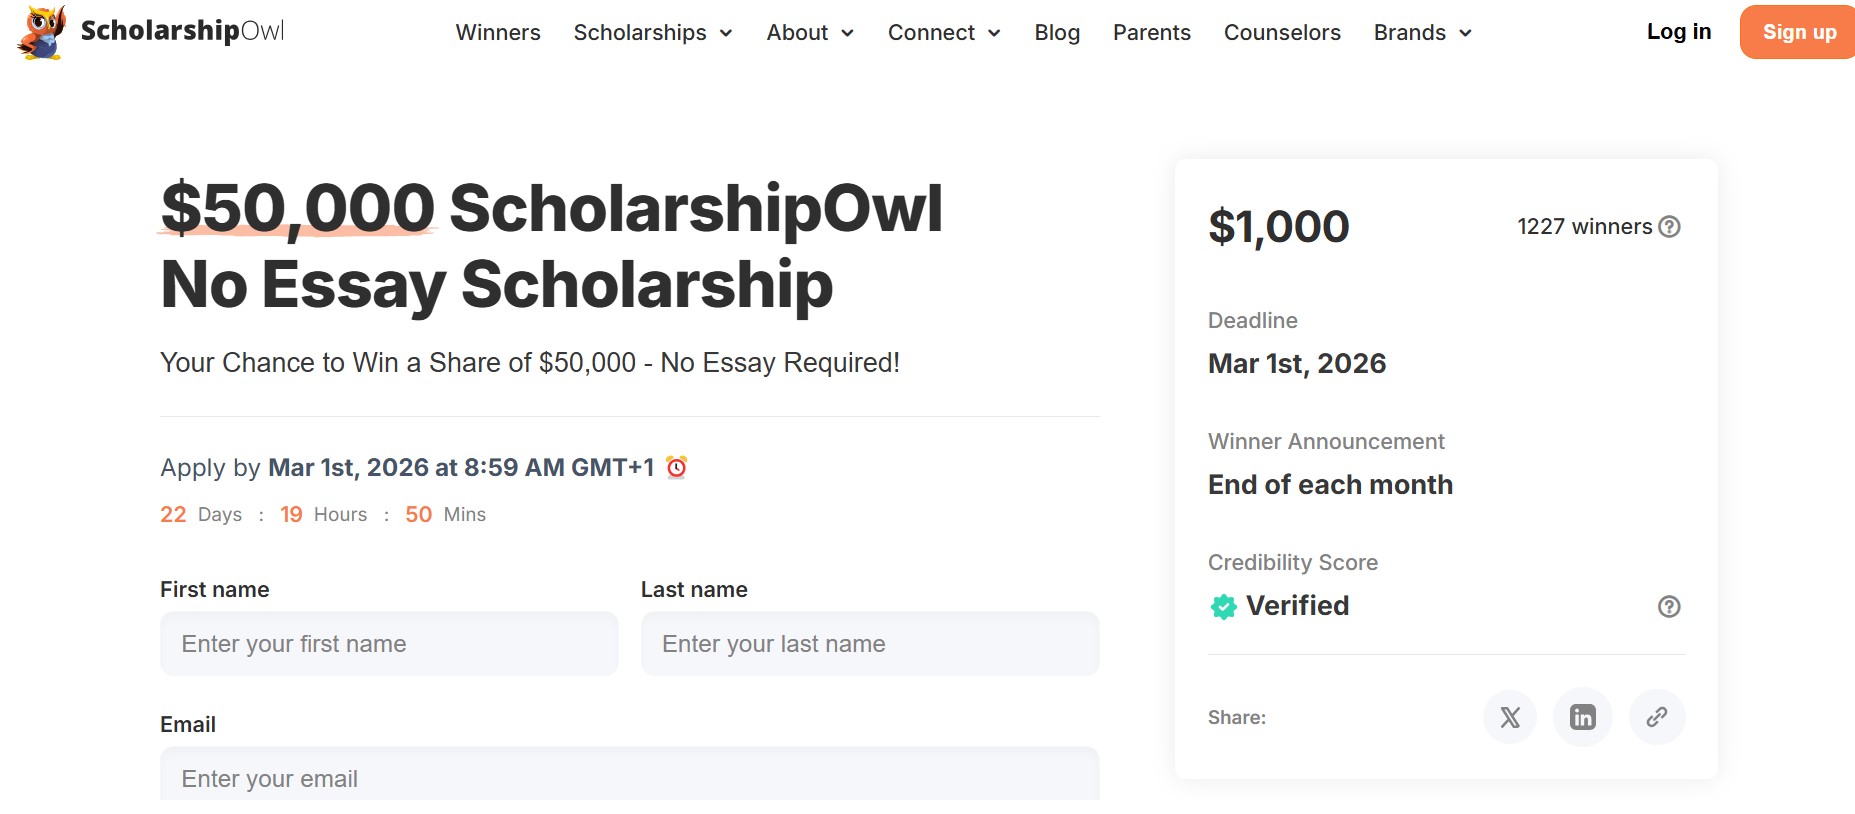Share the scholarship on LinkedIn
Screen dimensions: 1855x814
[1582, 717]
